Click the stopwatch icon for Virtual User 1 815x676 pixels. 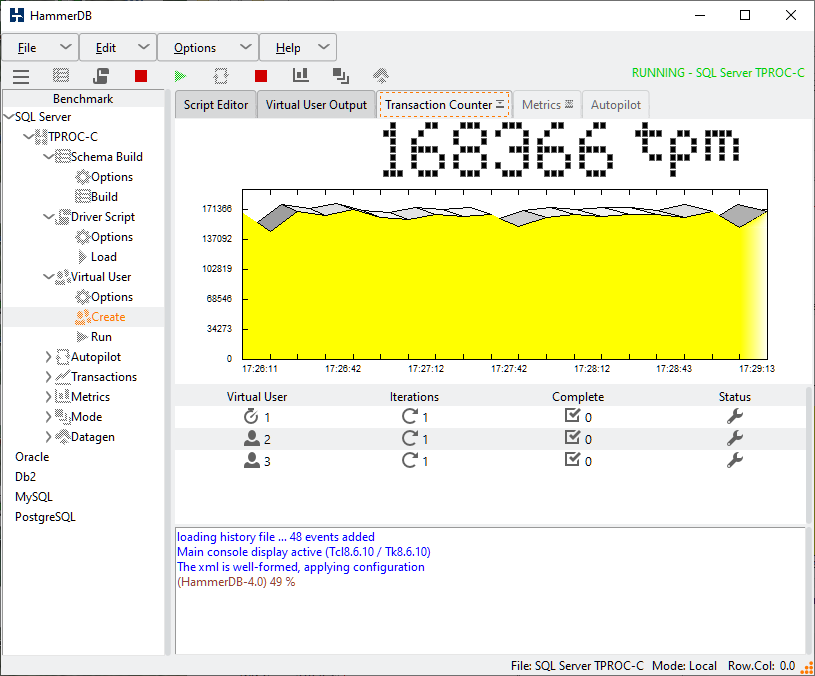pos(251,416)
